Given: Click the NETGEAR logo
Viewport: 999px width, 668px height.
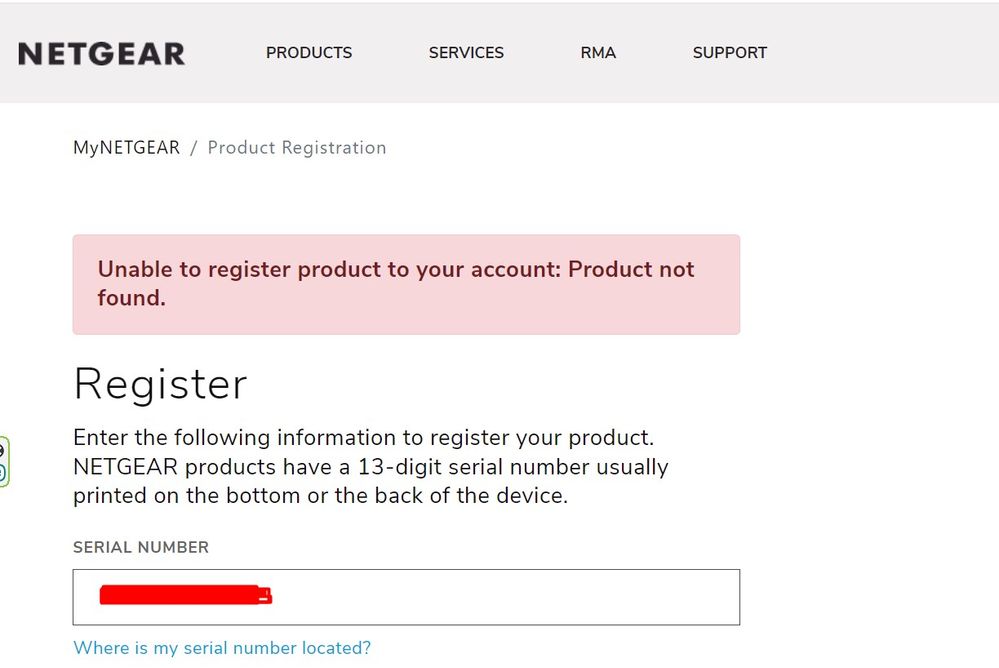Looking at the screenshot, I should tap(101, 53).
